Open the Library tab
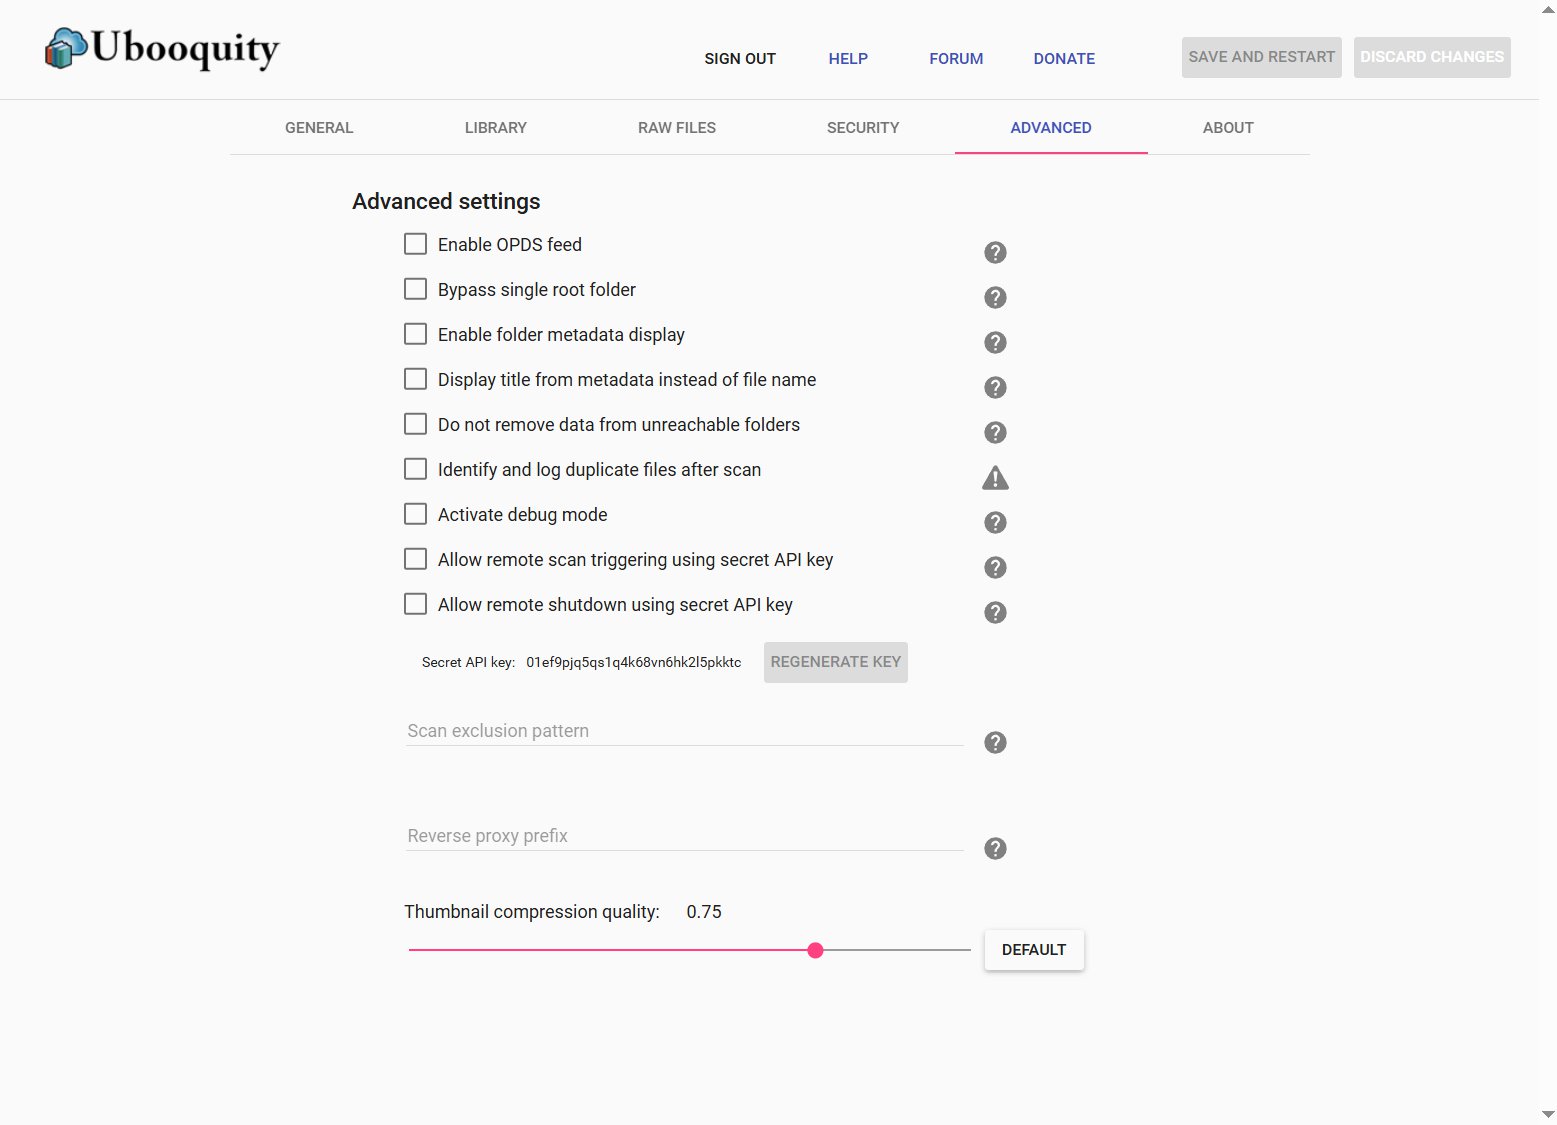This screenshot has height=1125, width=1557. coord(495,127)
